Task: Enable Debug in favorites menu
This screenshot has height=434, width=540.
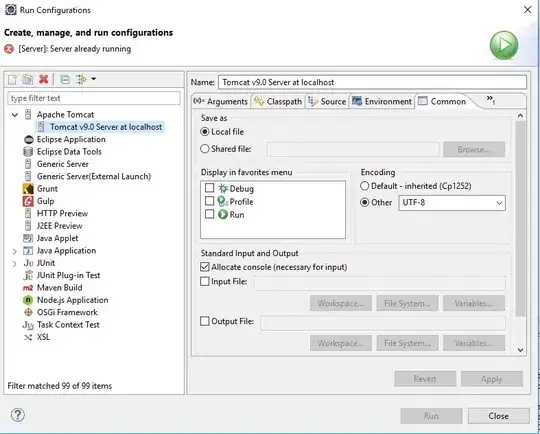Action: [209, 188]
